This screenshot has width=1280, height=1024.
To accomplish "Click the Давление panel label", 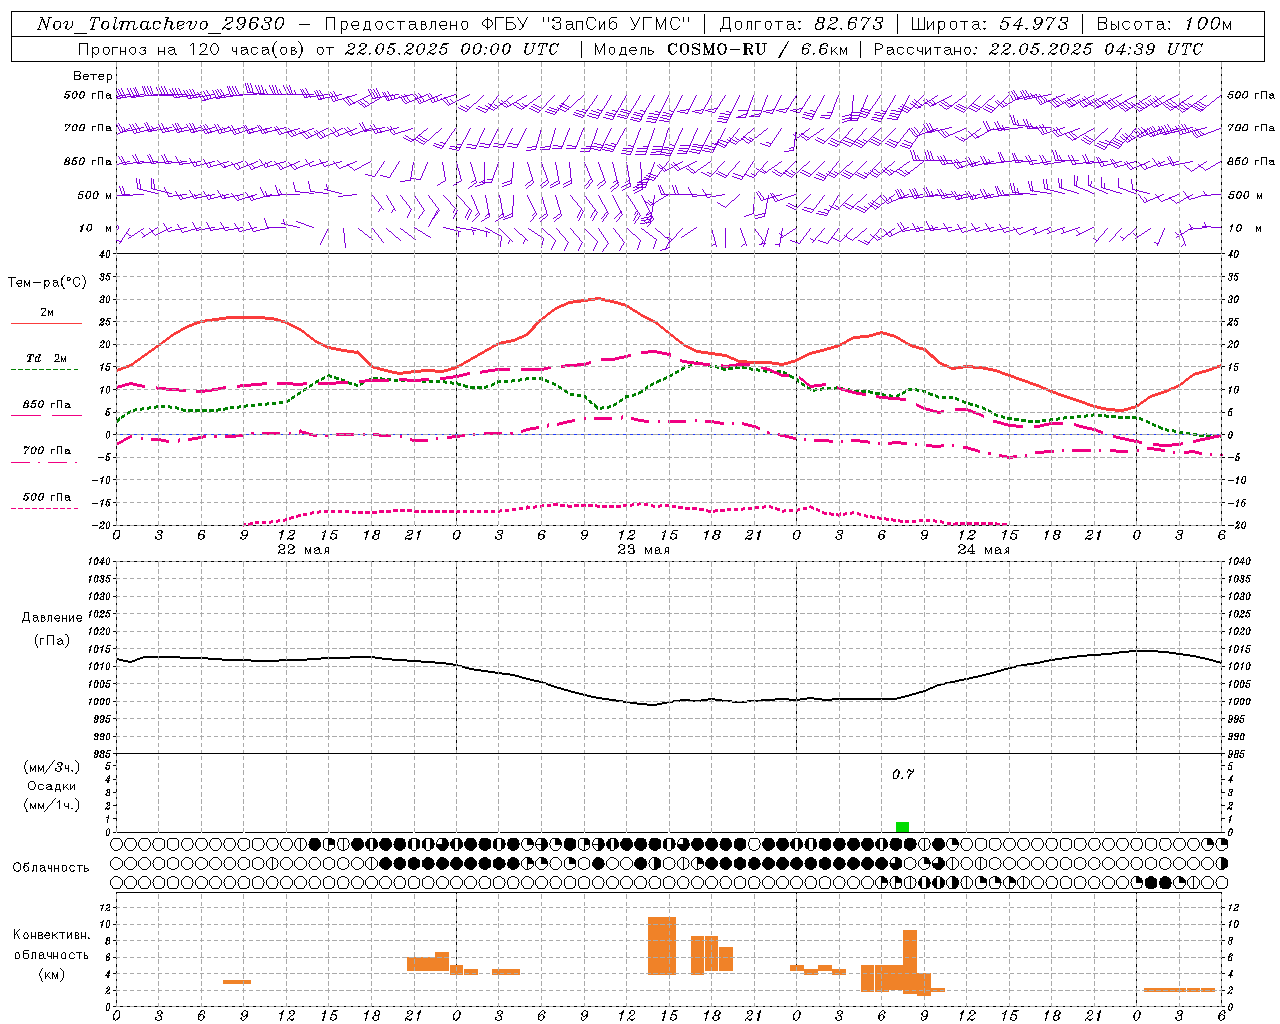I will click(52, 618).
